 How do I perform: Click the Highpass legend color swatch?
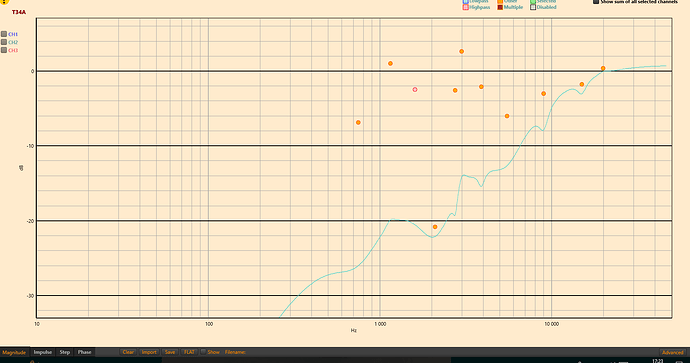click(466, 7)
